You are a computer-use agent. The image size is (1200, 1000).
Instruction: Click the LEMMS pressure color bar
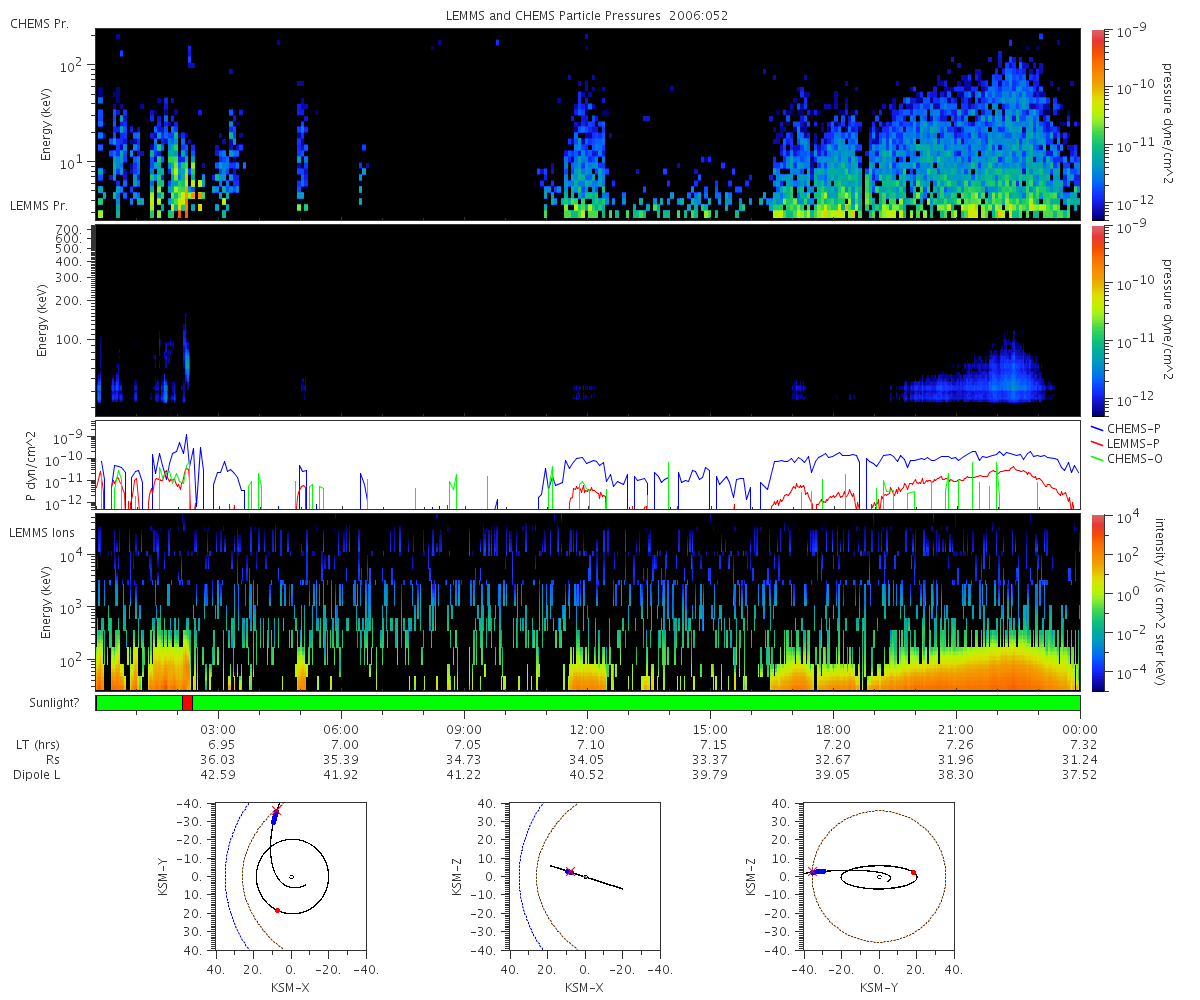(x=1098, y=320)
